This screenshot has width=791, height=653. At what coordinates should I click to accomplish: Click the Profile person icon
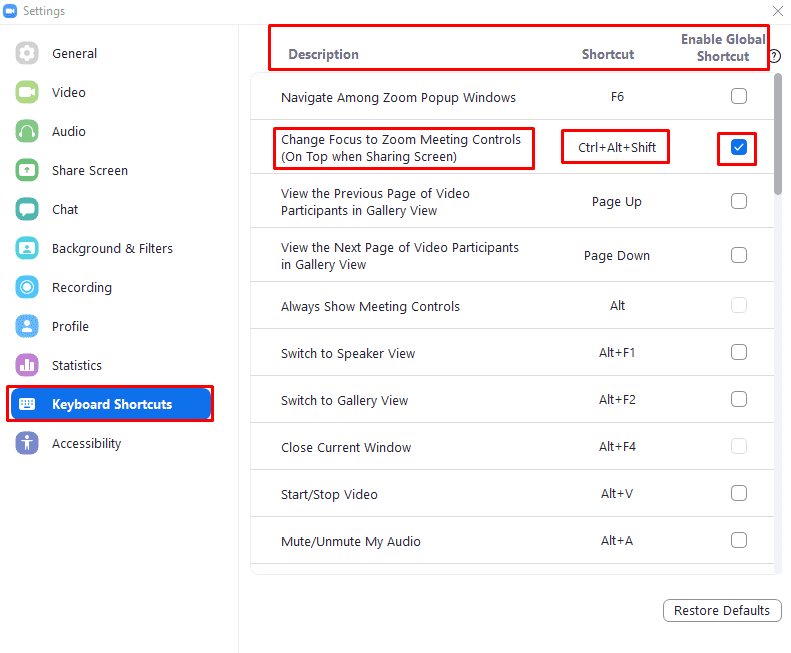click(27, 326)
